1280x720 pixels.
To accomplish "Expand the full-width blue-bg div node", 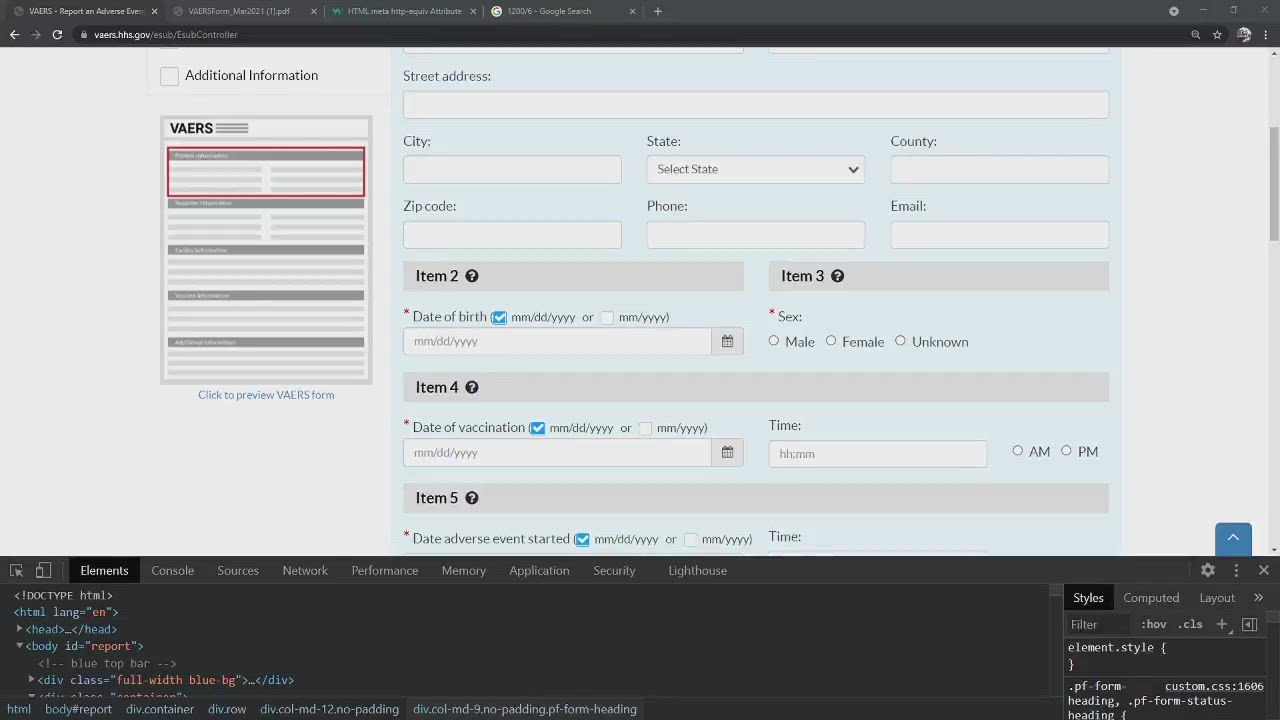I will (32, 680).
